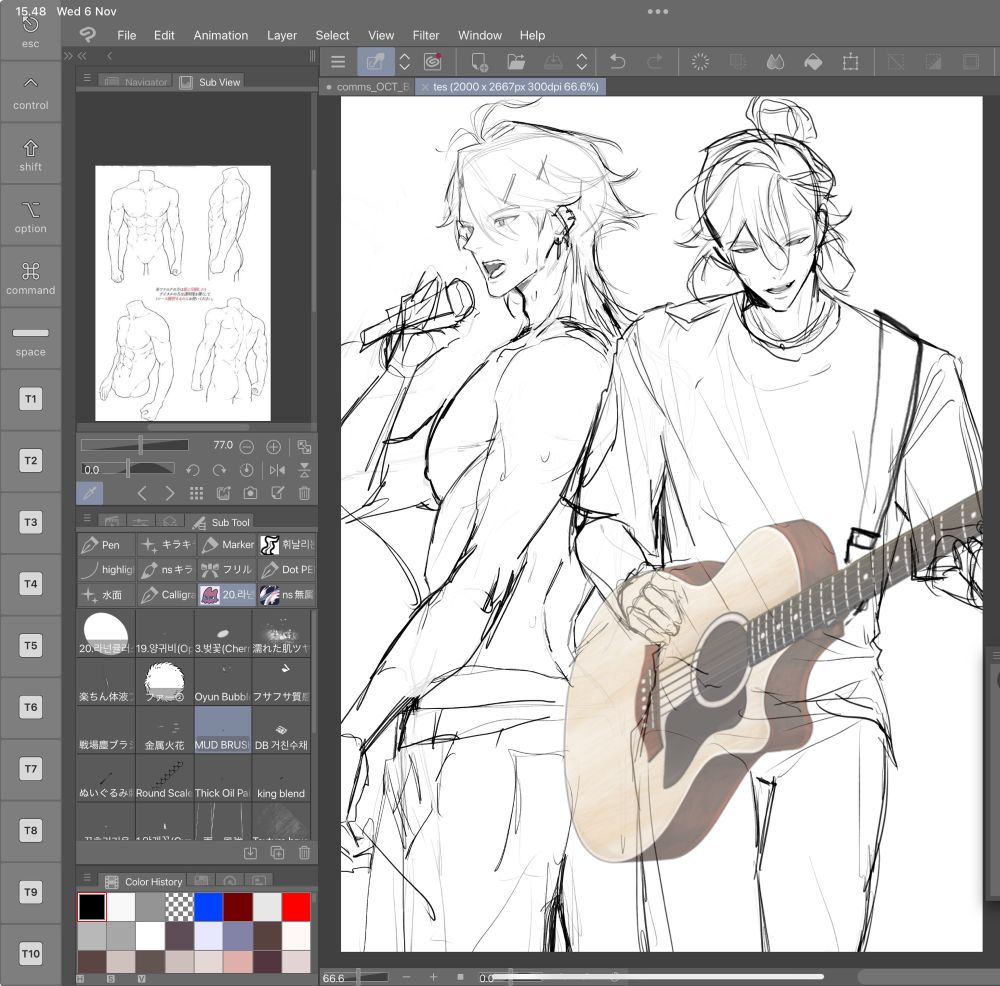Create a new canvas using the New icon
Screen dimensions: 1000x986
(478, 62)
